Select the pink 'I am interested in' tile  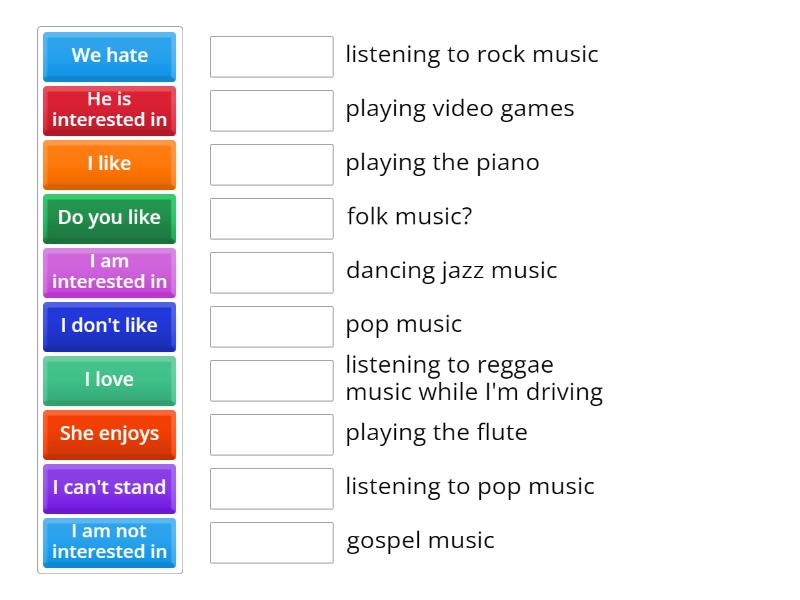coord(109,272)
